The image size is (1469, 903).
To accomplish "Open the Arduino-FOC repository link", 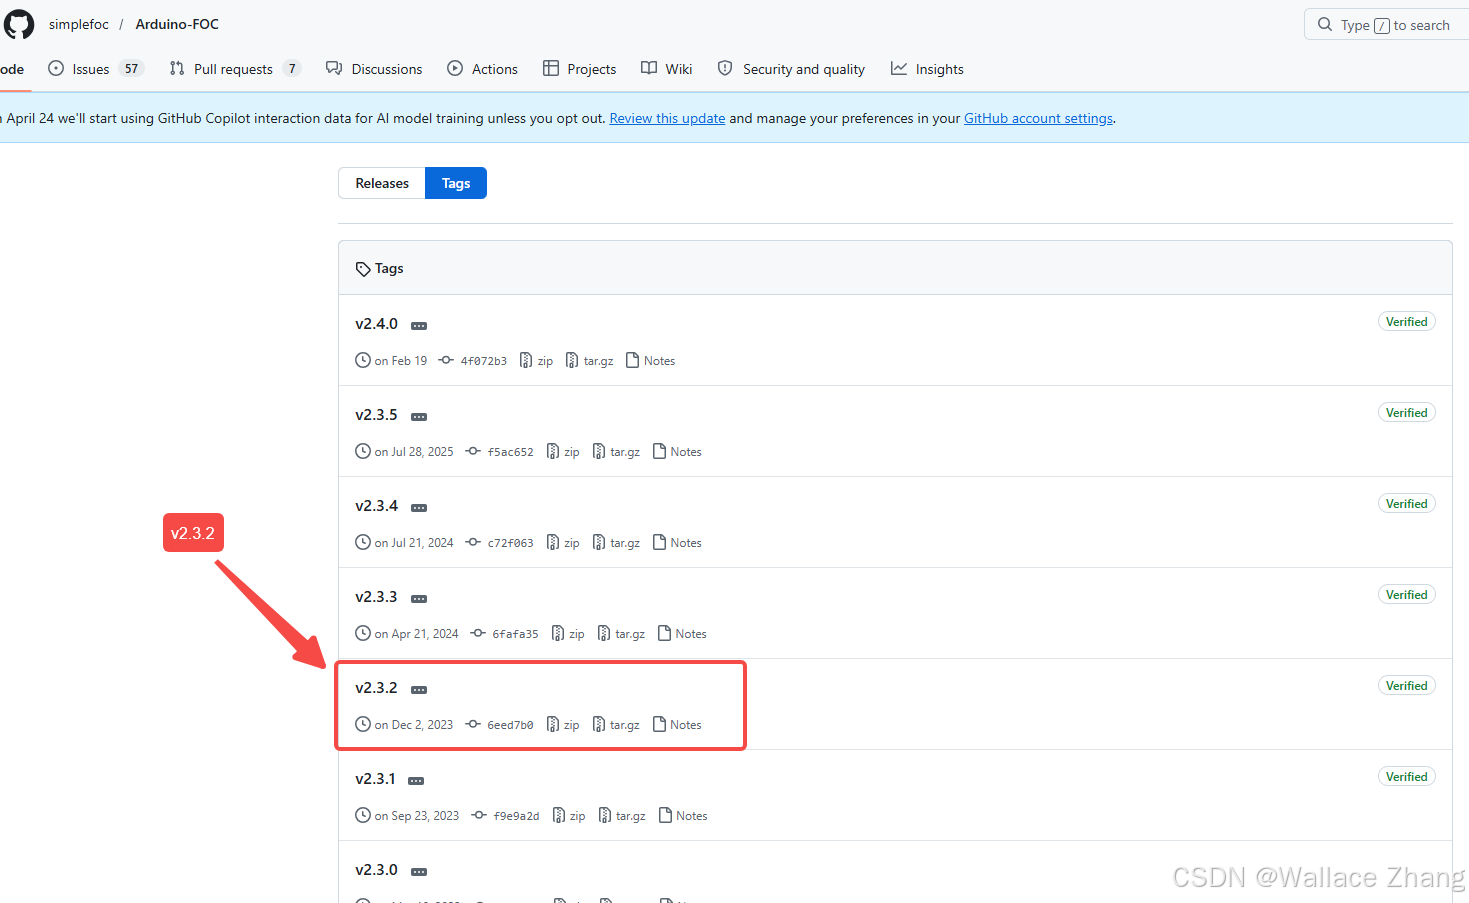I will (177, 24).
